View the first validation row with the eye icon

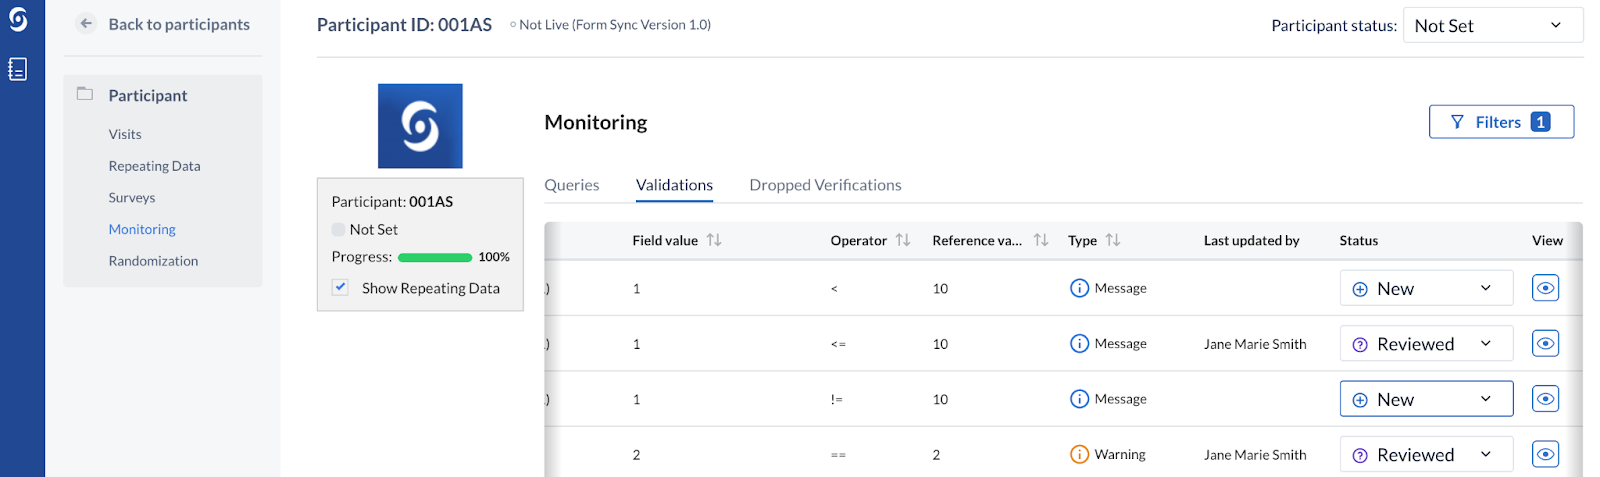click(x=1545, y=288)
